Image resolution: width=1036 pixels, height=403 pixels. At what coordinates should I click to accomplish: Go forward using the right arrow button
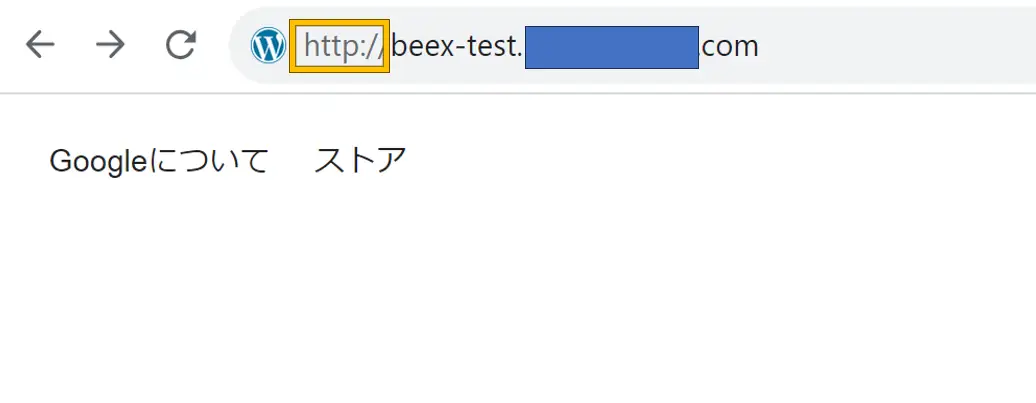(110, 45)
